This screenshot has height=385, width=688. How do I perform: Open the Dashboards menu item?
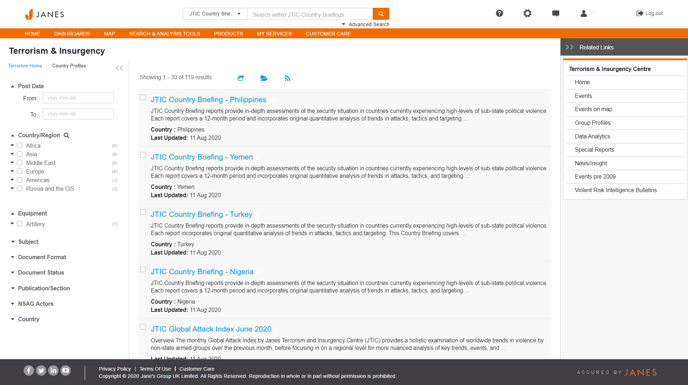tap(72, 34)
